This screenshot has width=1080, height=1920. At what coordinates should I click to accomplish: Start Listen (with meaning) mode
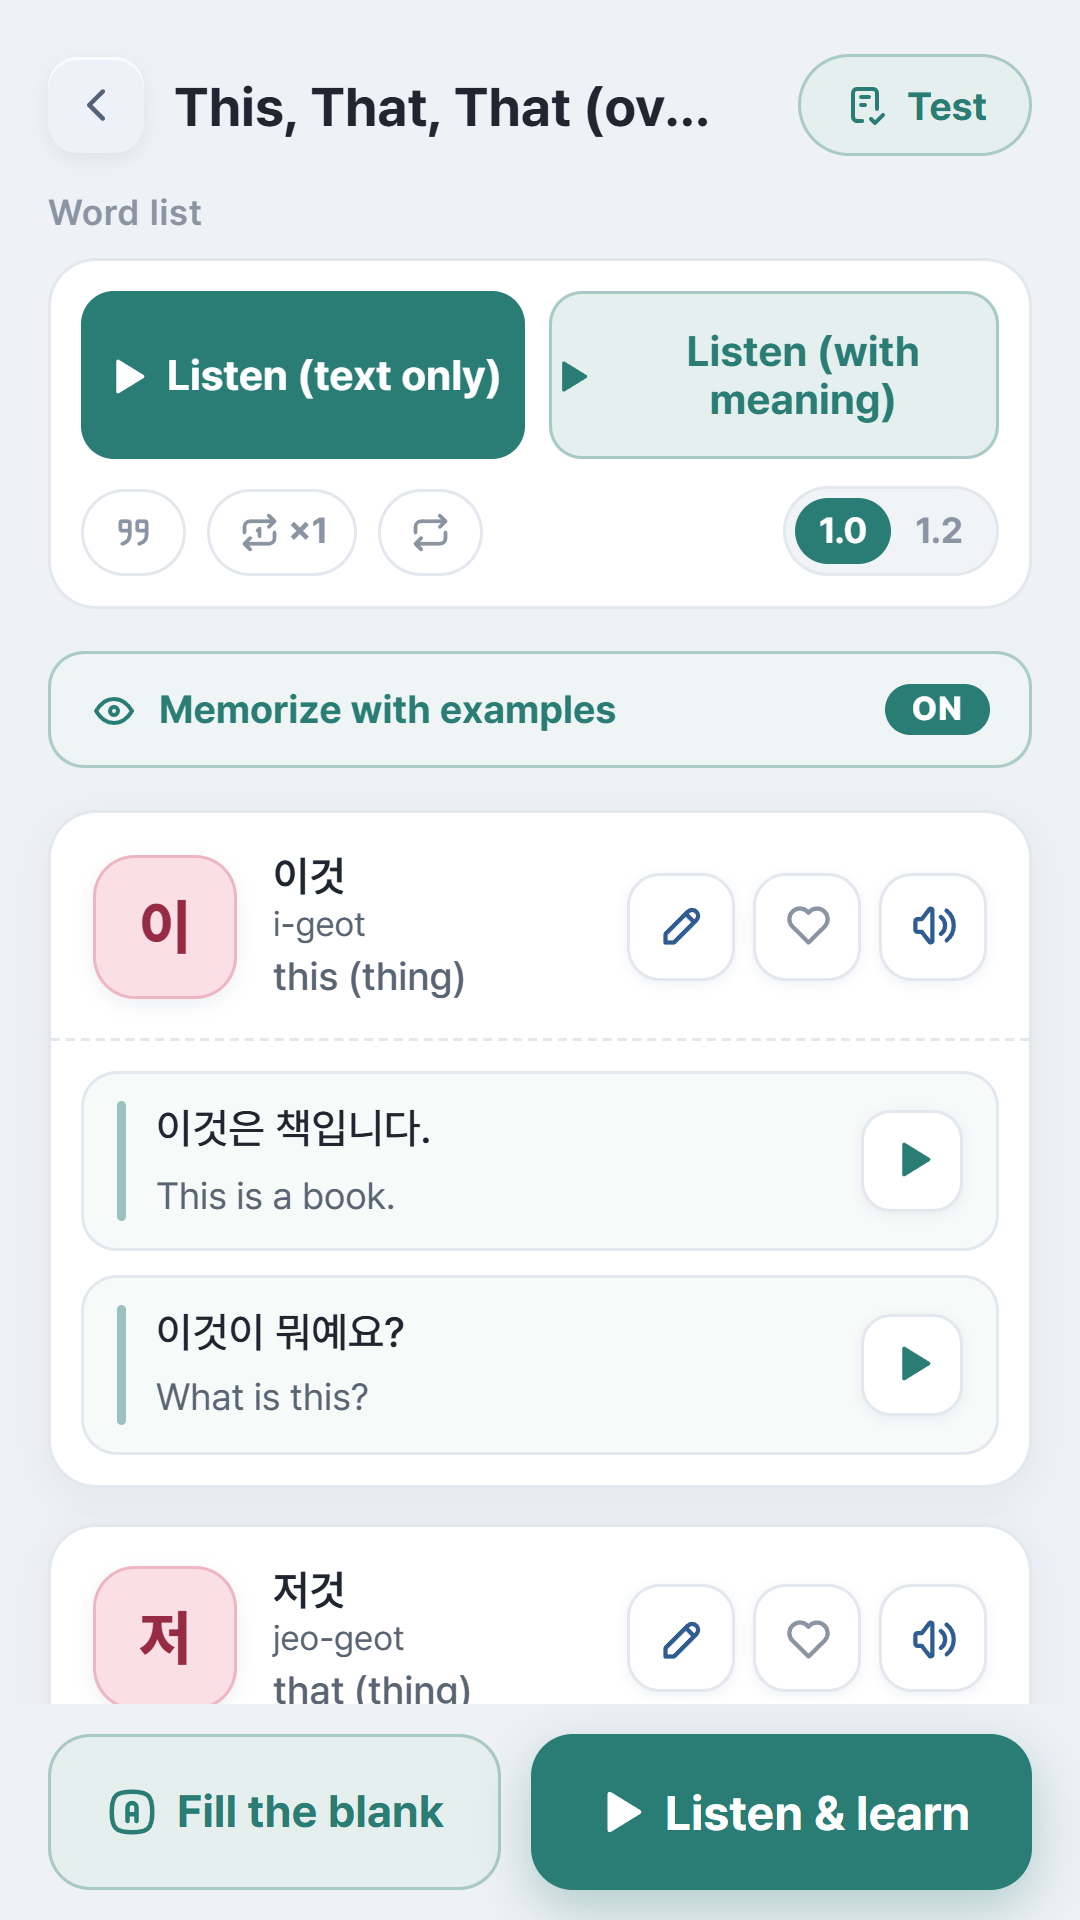(774, 375)
